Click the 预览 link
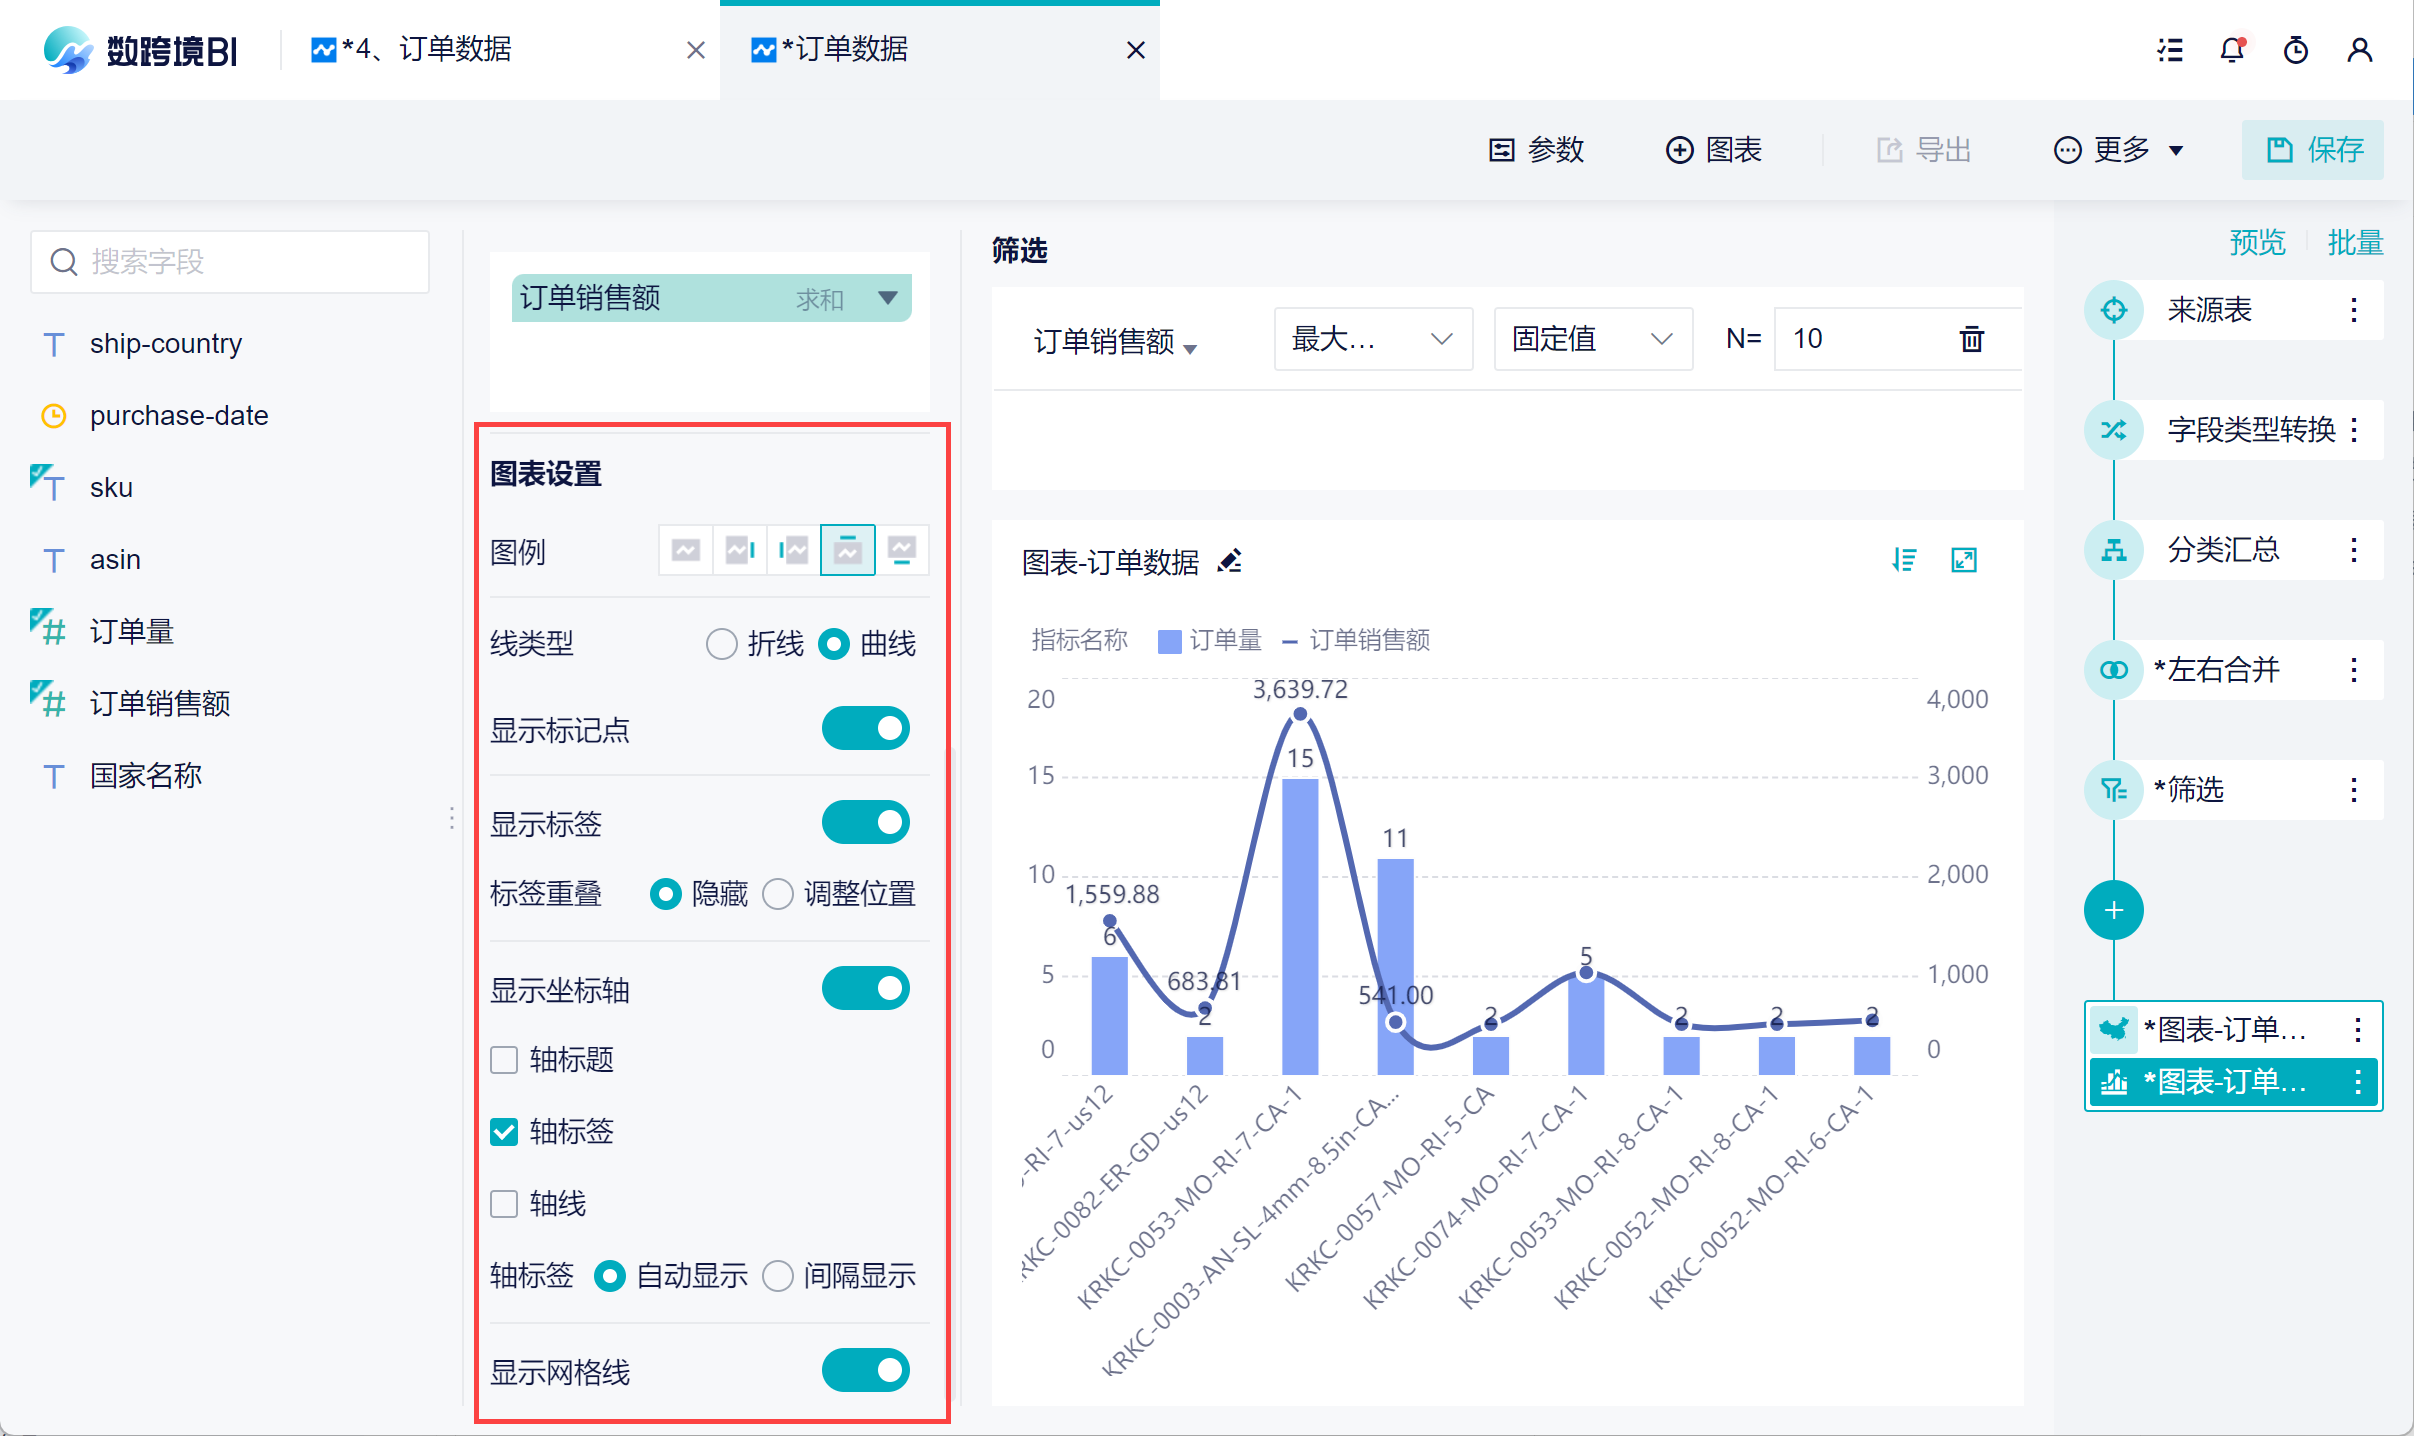The image size is (2414, 1436). click(2257, 242)
